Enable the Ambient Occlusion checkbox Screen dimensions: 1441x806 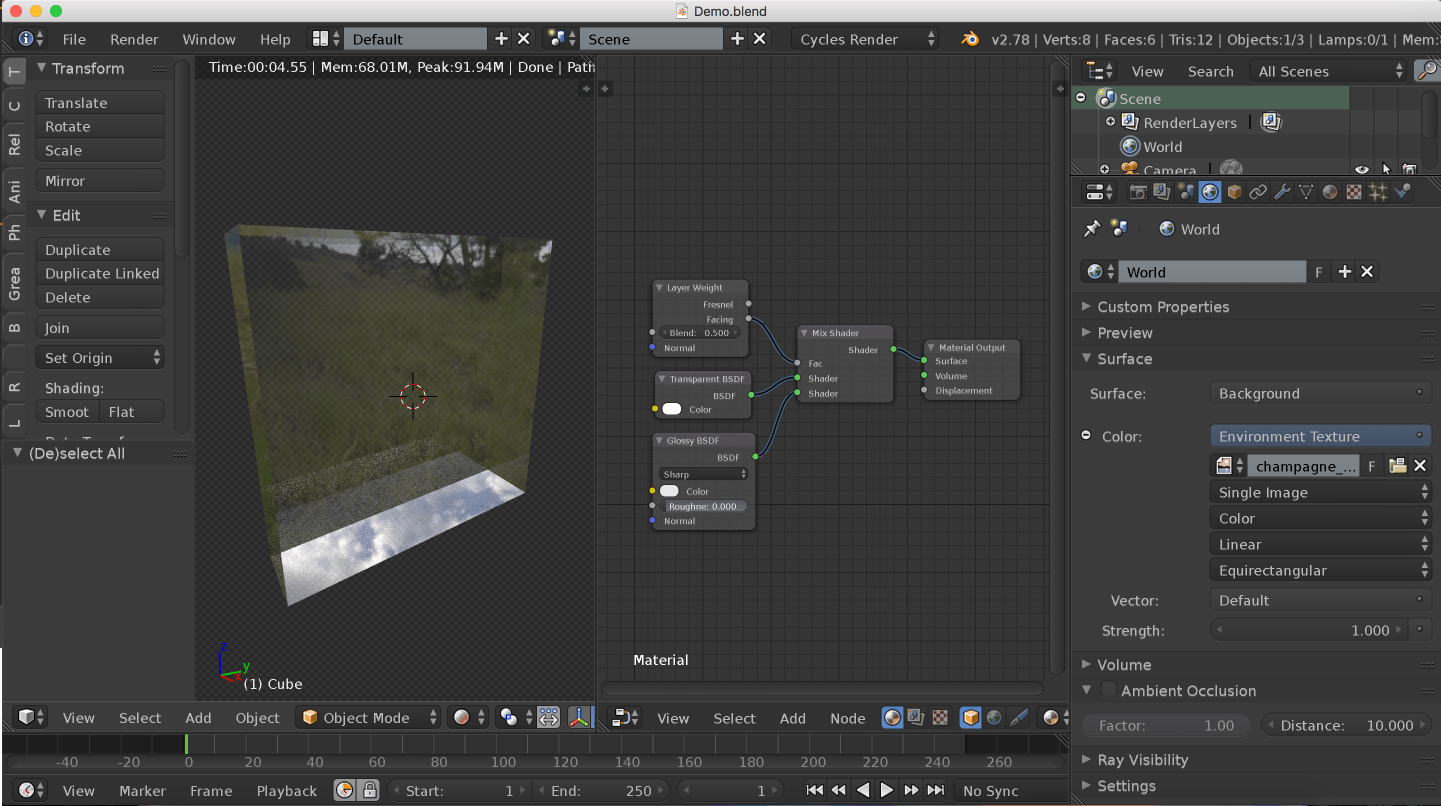click(x=1108, y=690)
